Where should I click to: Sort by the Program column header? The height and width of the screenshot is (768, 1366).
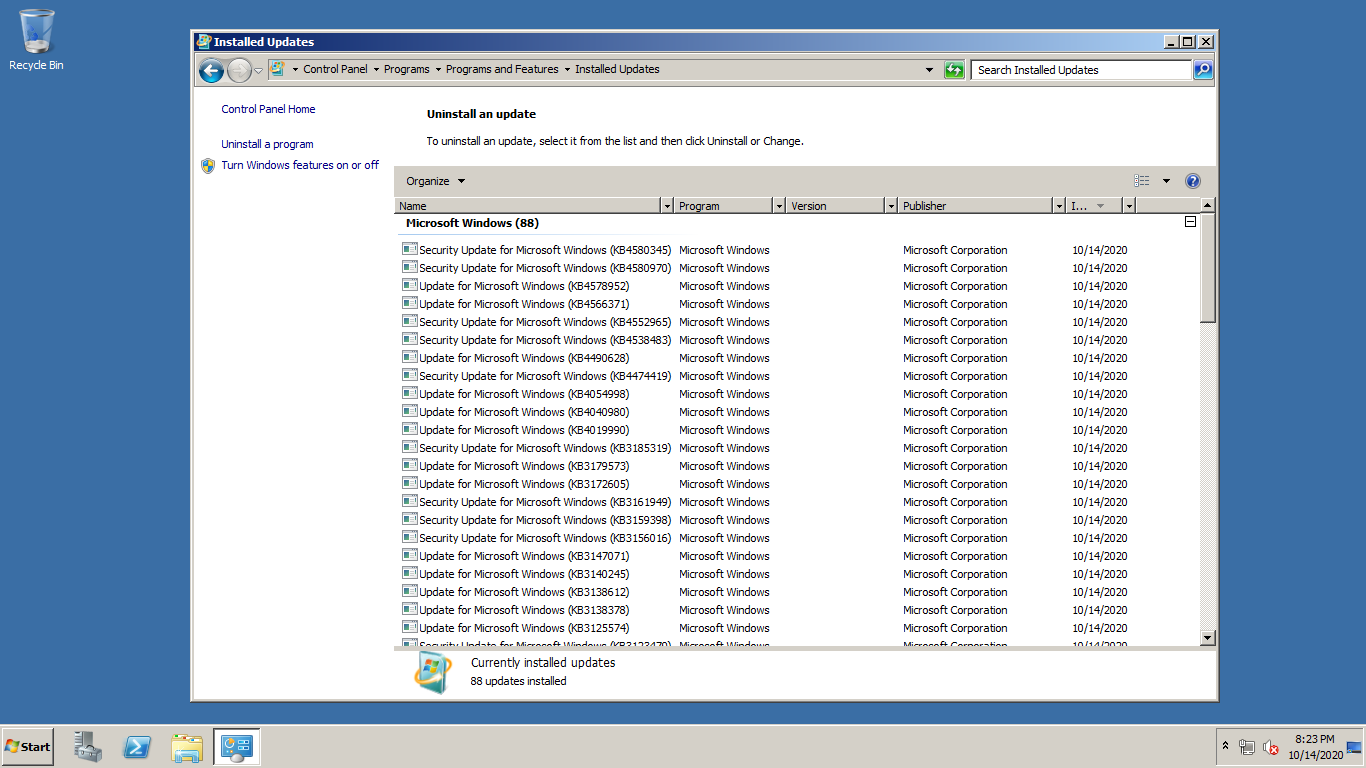pyautogui.click(x=724, y=206)
